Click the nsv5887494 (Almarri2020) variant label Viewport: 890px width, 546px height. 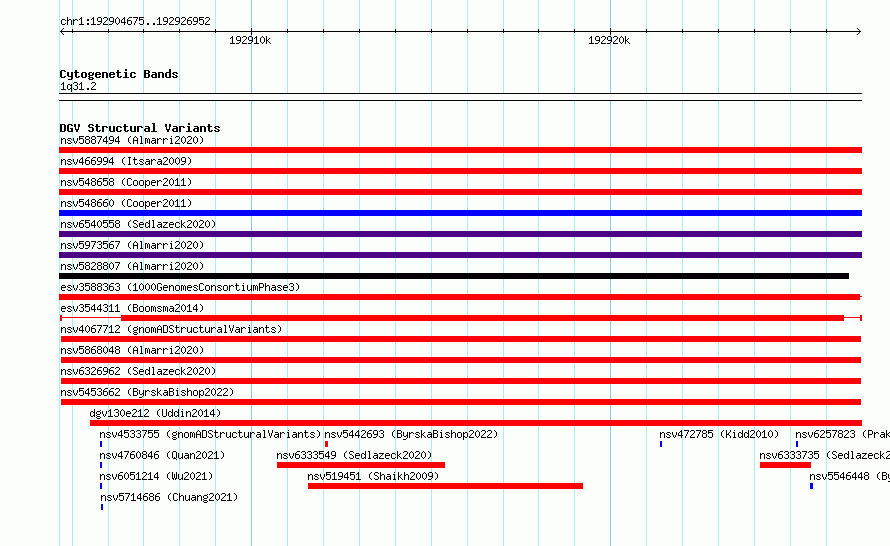(x=132, y=140)
